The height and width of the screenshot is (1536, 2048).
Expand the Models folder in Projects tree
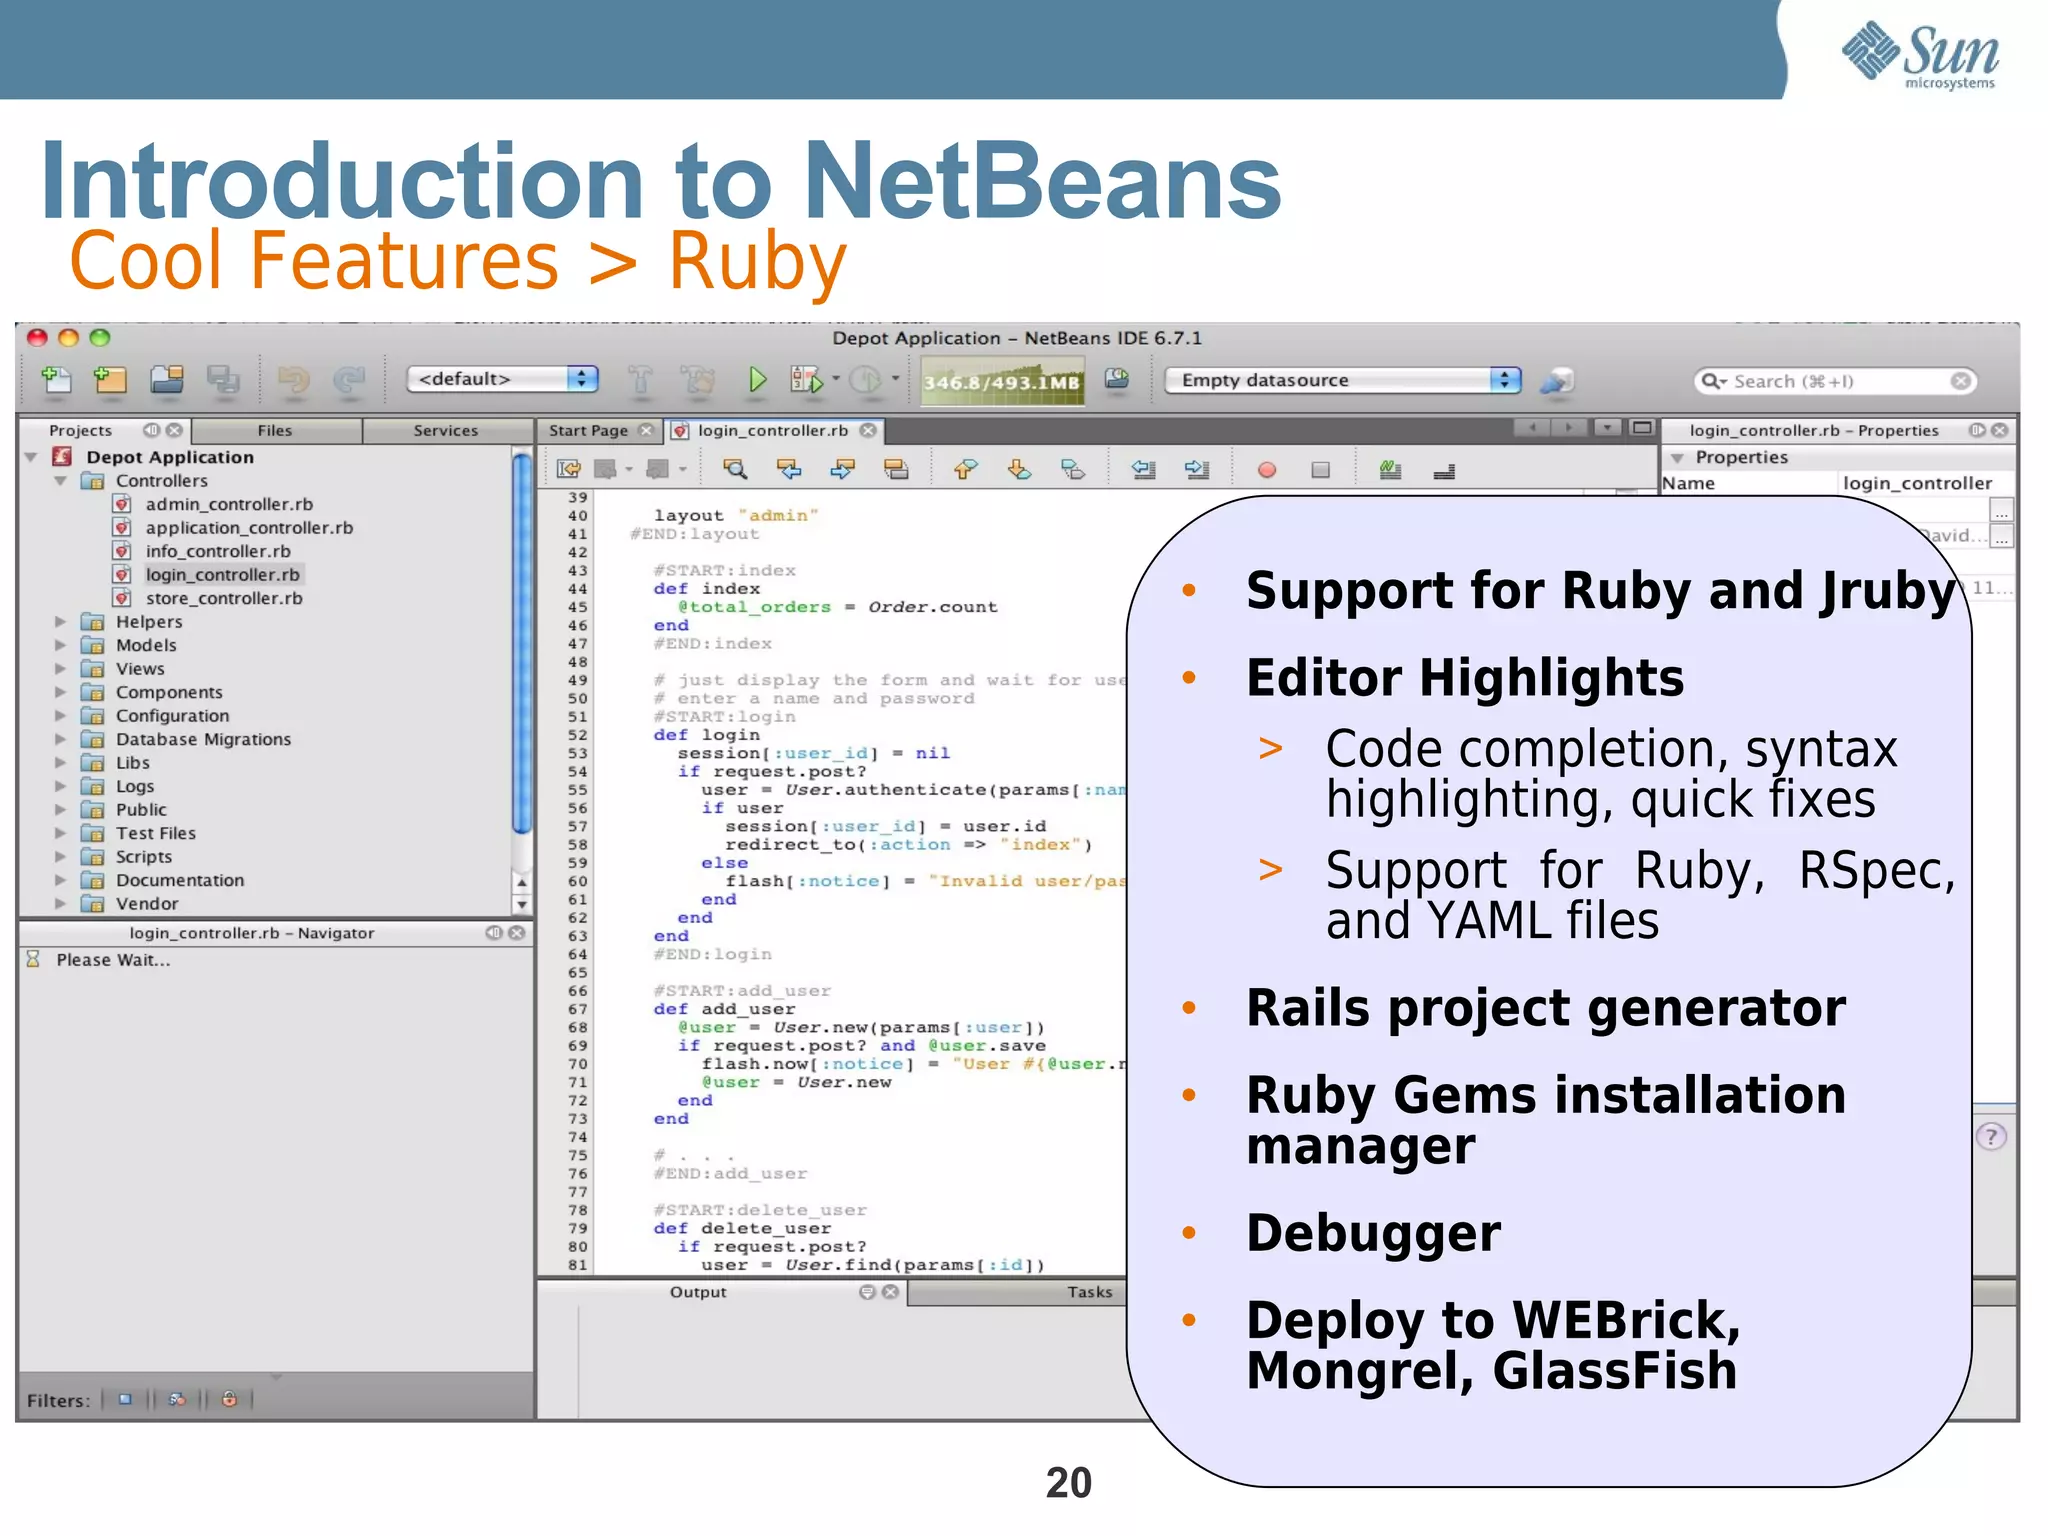pyautogui.click(x=60, y=645)
